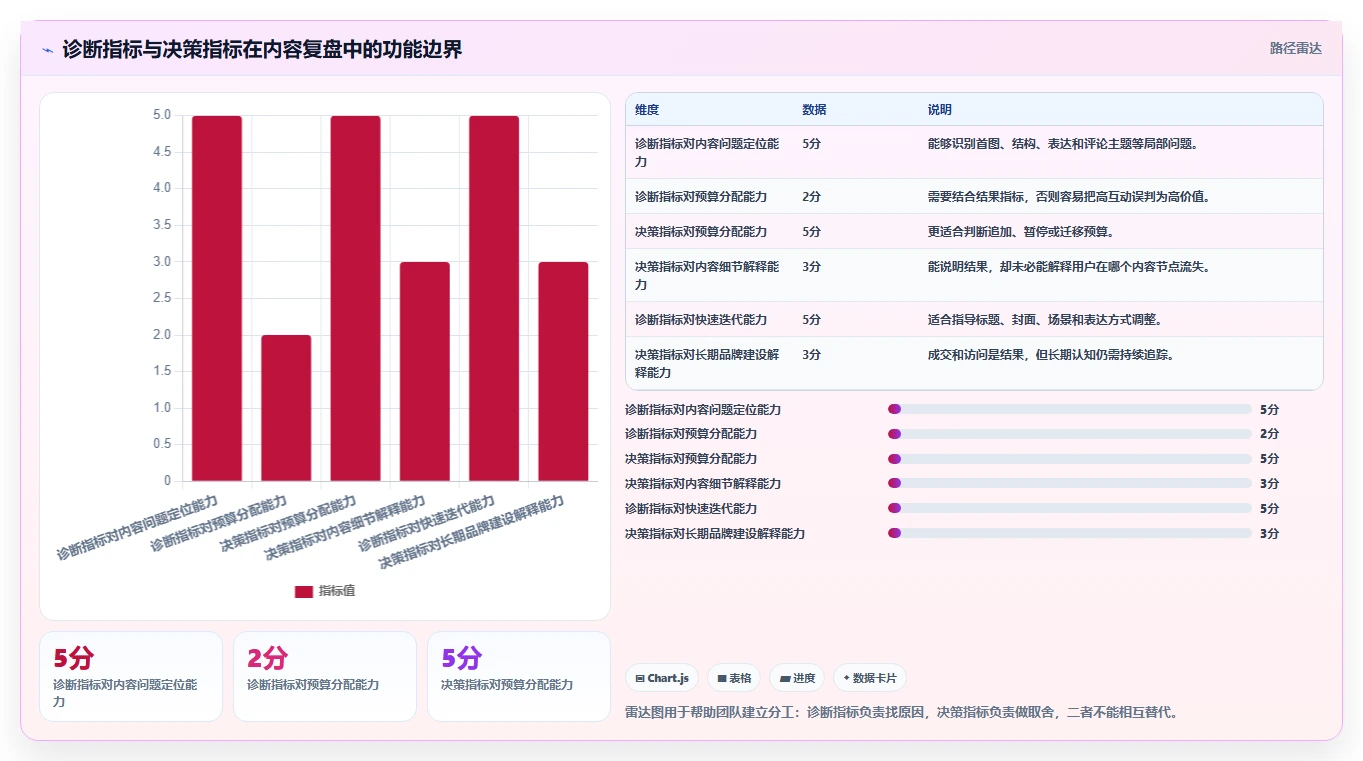Click table cell 决策指标对长期品牌建设解释能力
This screenshot has height=761, width=1363.
[x=708, y=363]
